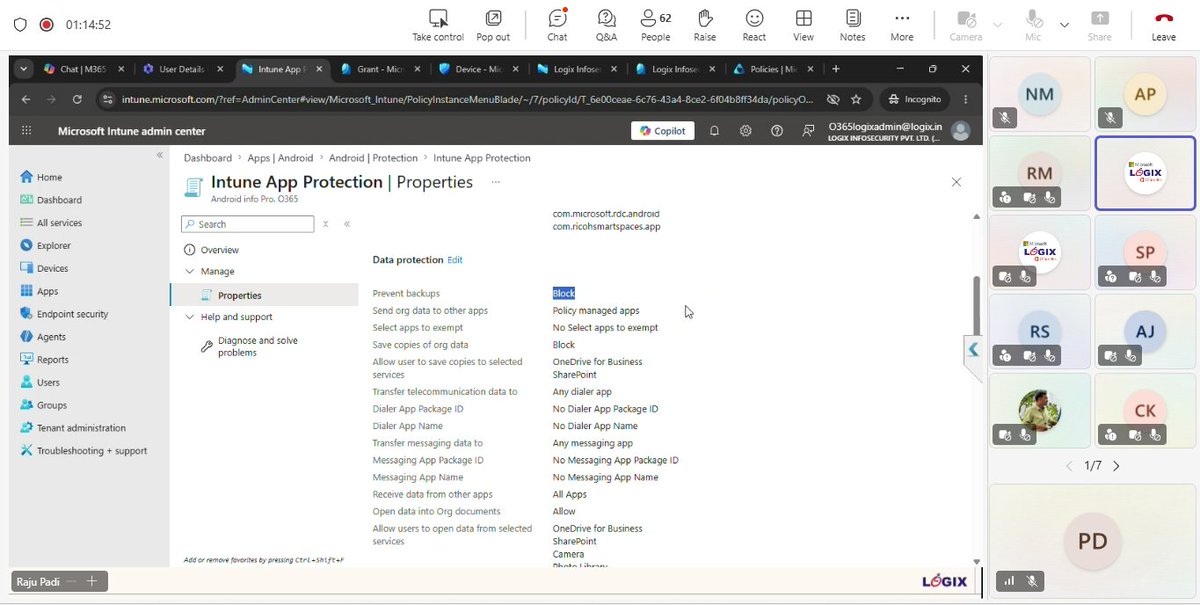Click the Dashboard breadcrumb link
1200x605 pixels.
(x=208, y=158)
